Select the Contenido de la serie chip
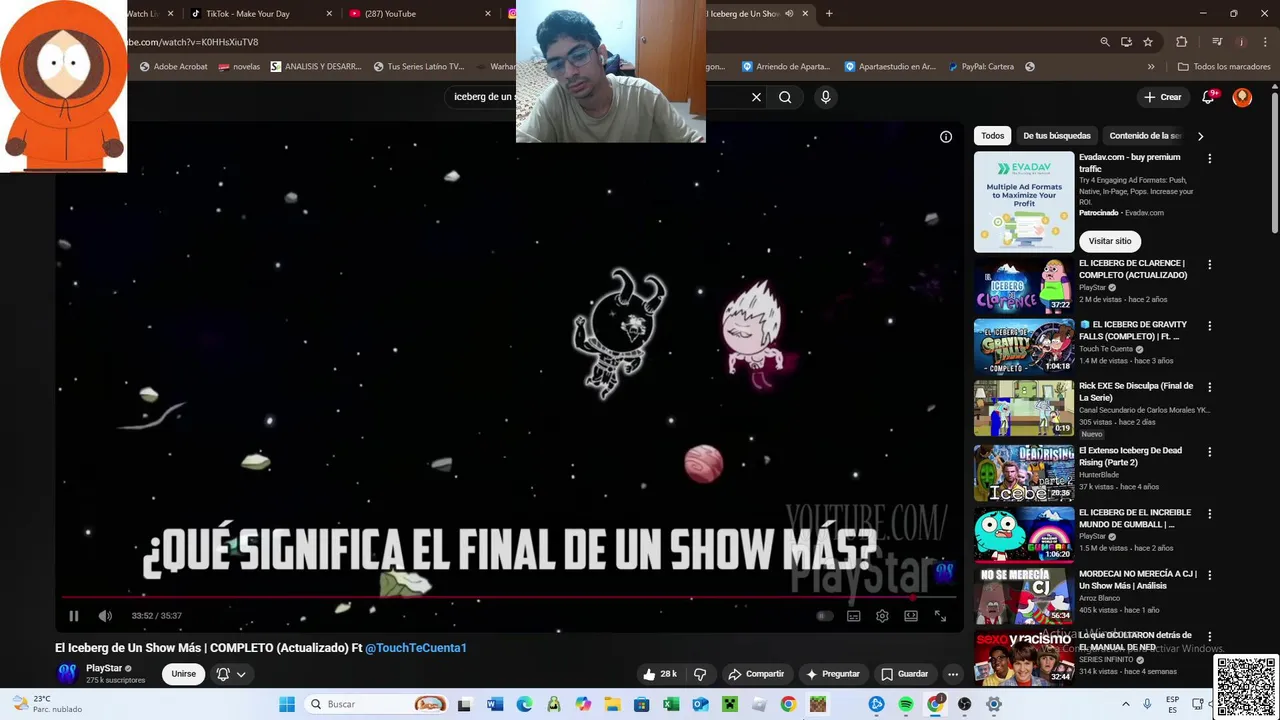Viewport: 1280px width, 720px height. click(1145, 136)
